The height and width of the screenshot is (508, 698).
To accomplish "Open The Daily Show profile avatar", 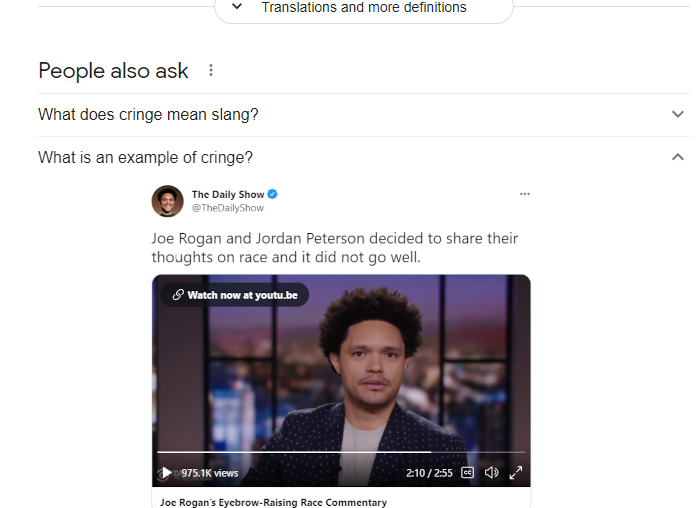I will coord(167,201).
